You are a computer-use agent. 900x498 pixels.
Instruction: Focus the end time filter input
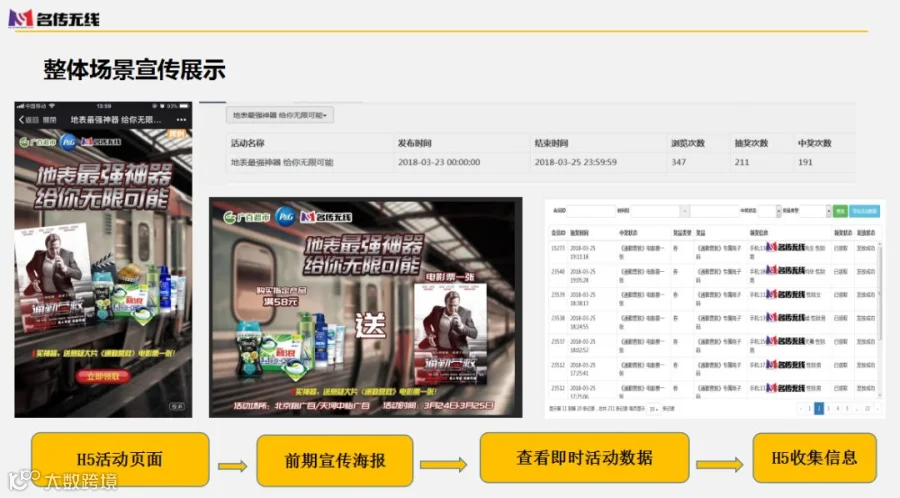715,211
